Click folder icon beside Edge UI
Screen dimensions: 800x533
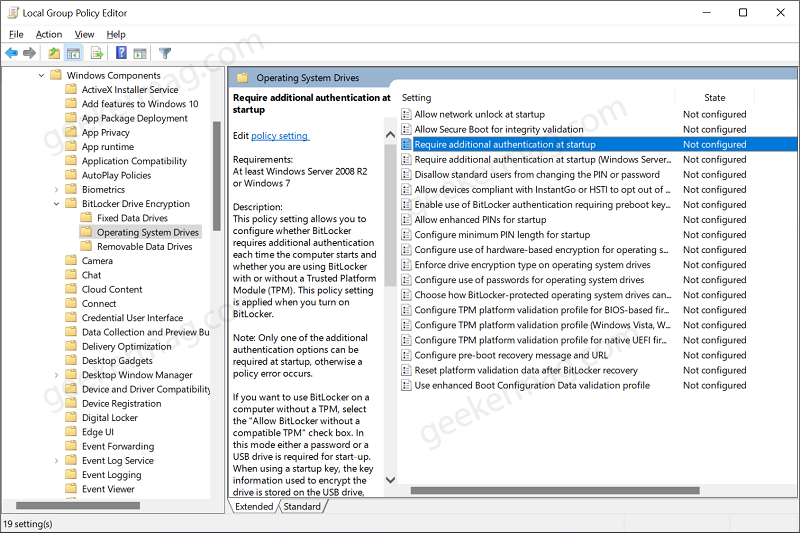[71, 432]
